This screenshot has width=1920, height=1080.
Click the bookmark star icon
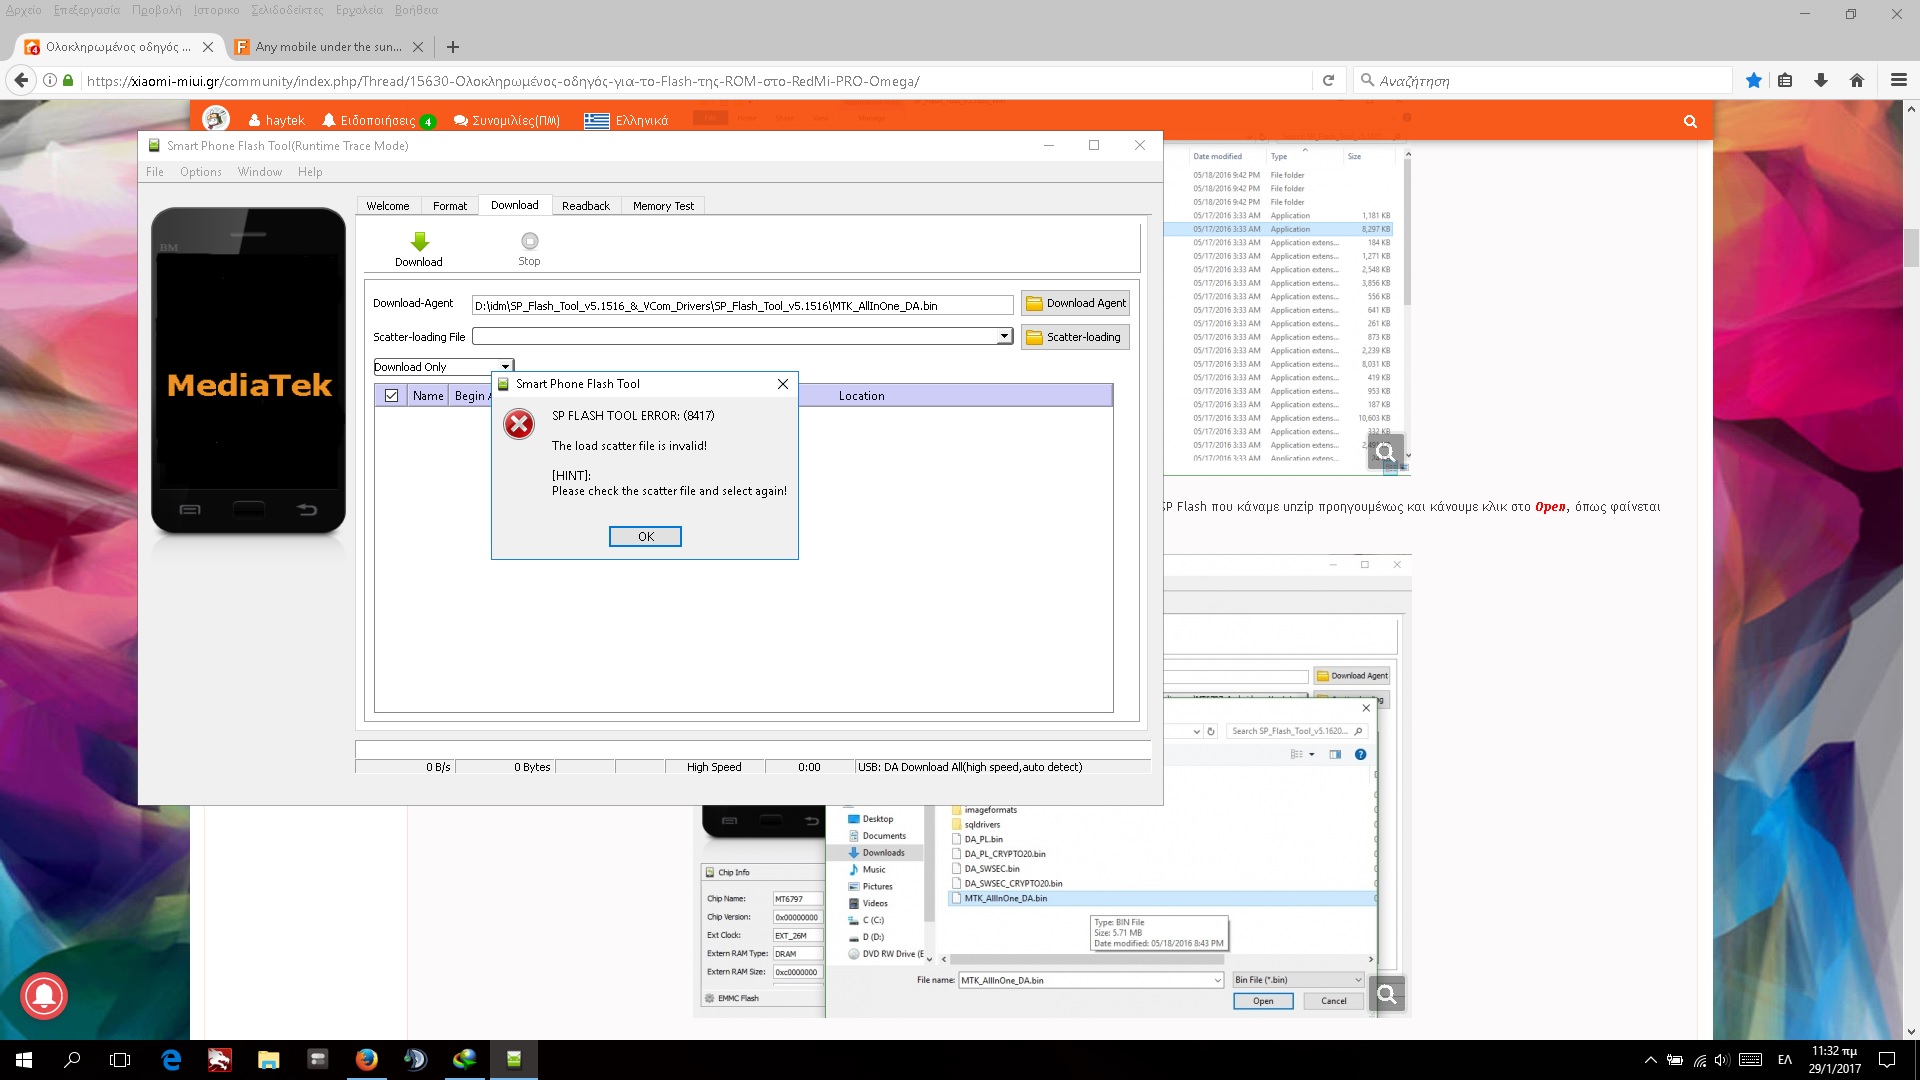point(1753,81)
